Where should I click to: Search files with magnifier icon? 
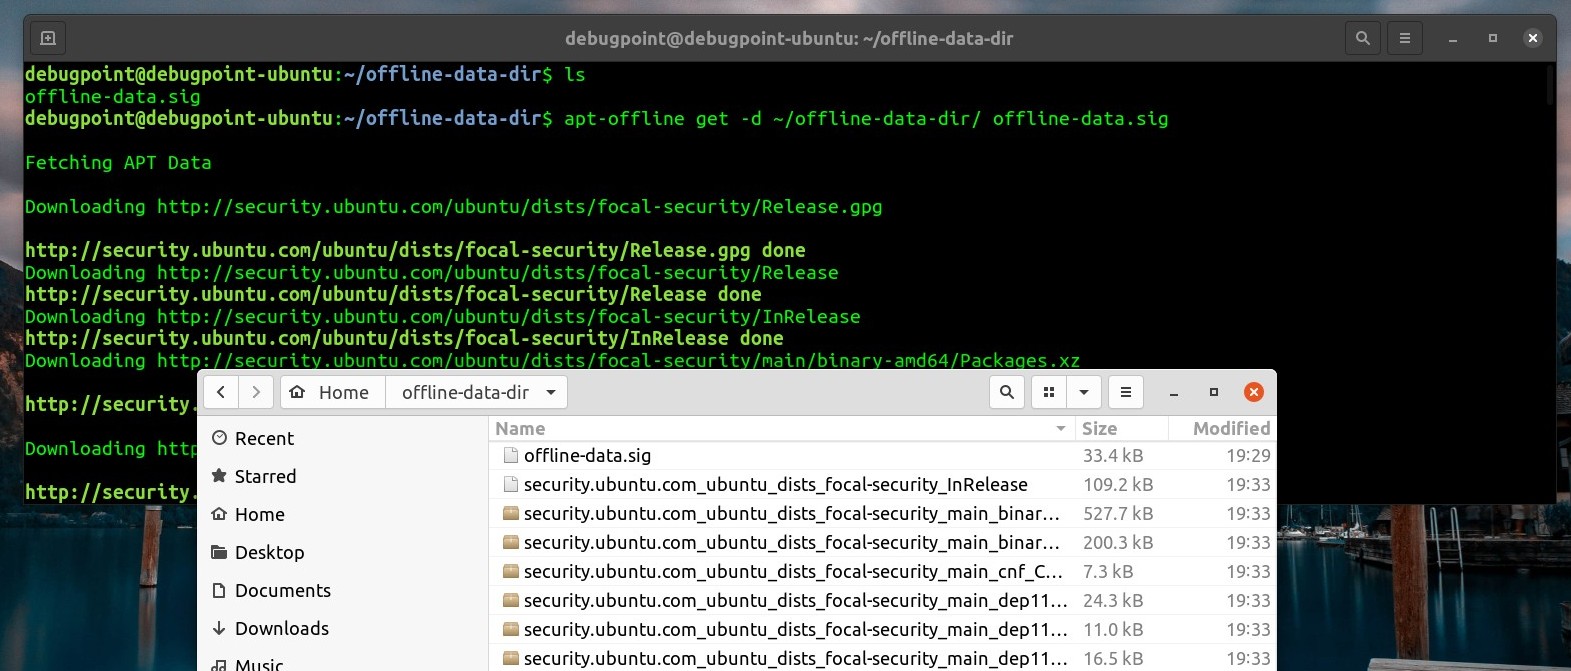(x=1007, y=392)
